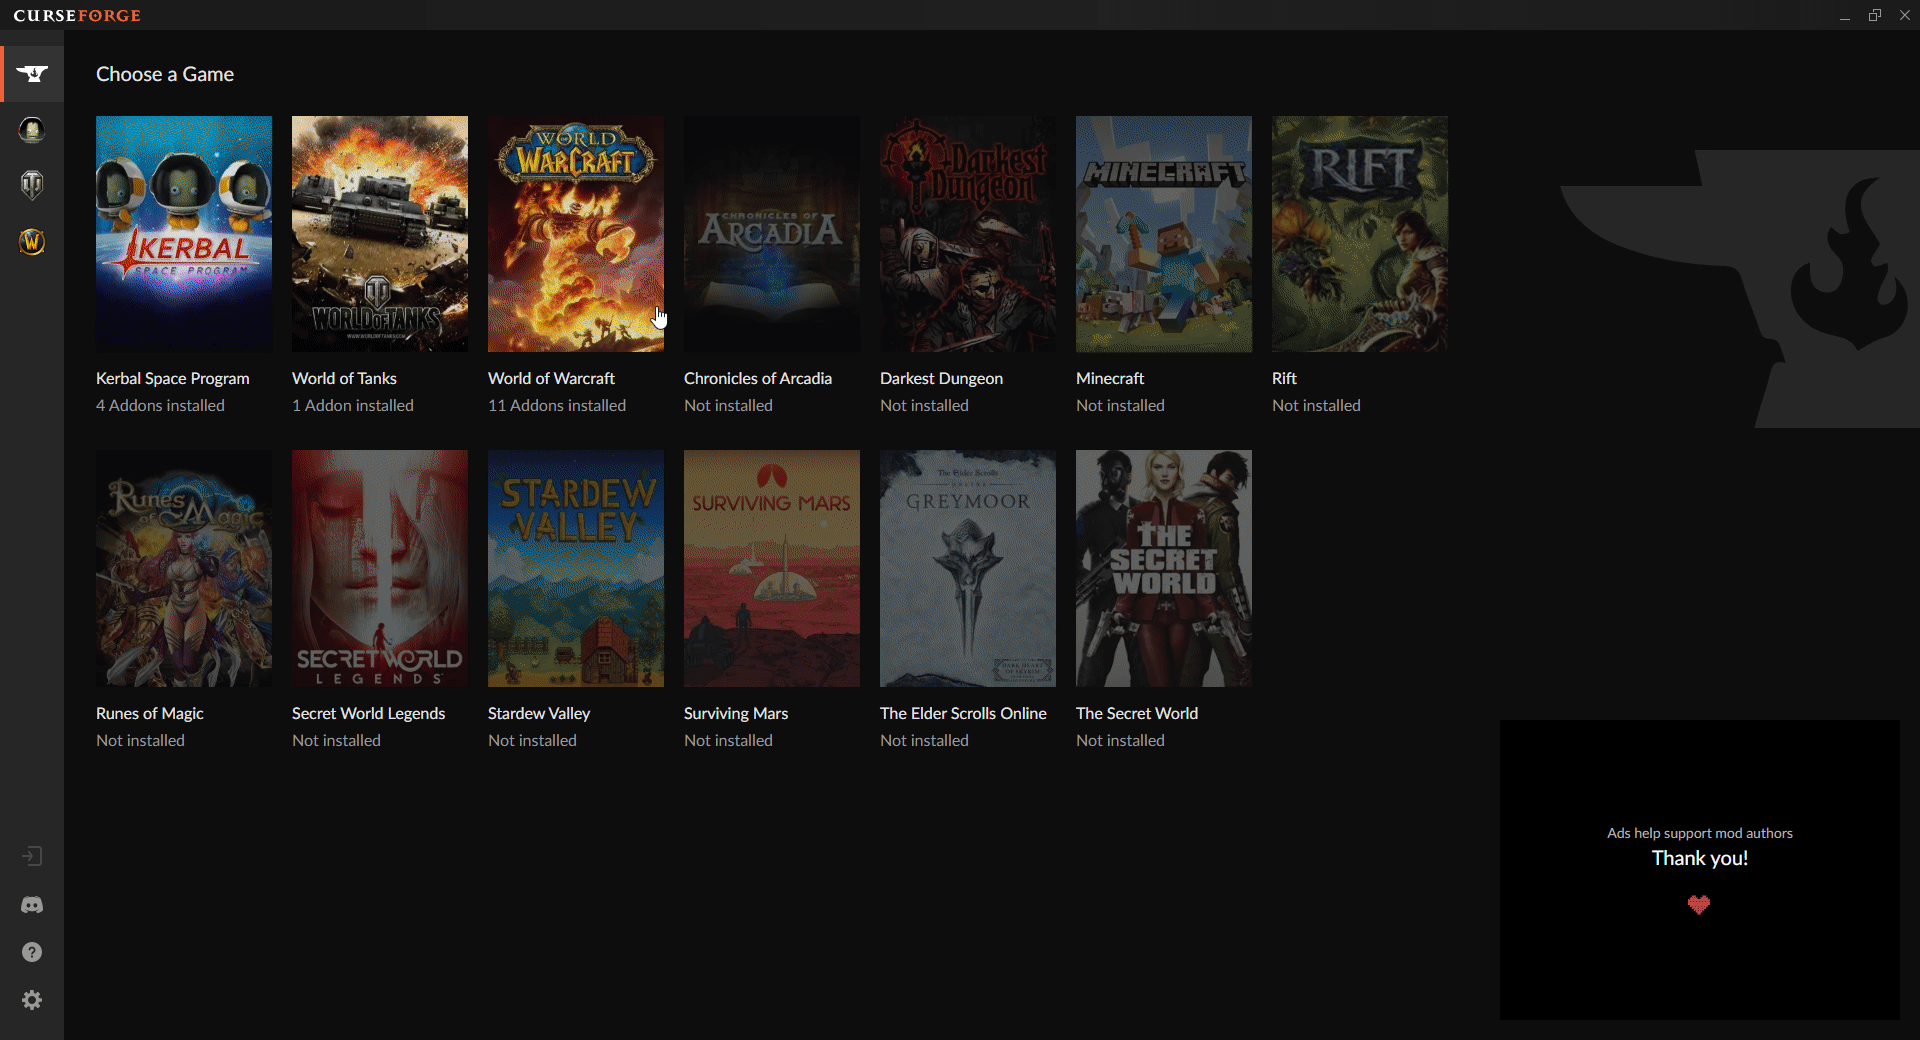Image resolution: width=1920 pixels, height=1040 pixels.
Task: Open Runes of Magic cover
Action: point(184,568)
